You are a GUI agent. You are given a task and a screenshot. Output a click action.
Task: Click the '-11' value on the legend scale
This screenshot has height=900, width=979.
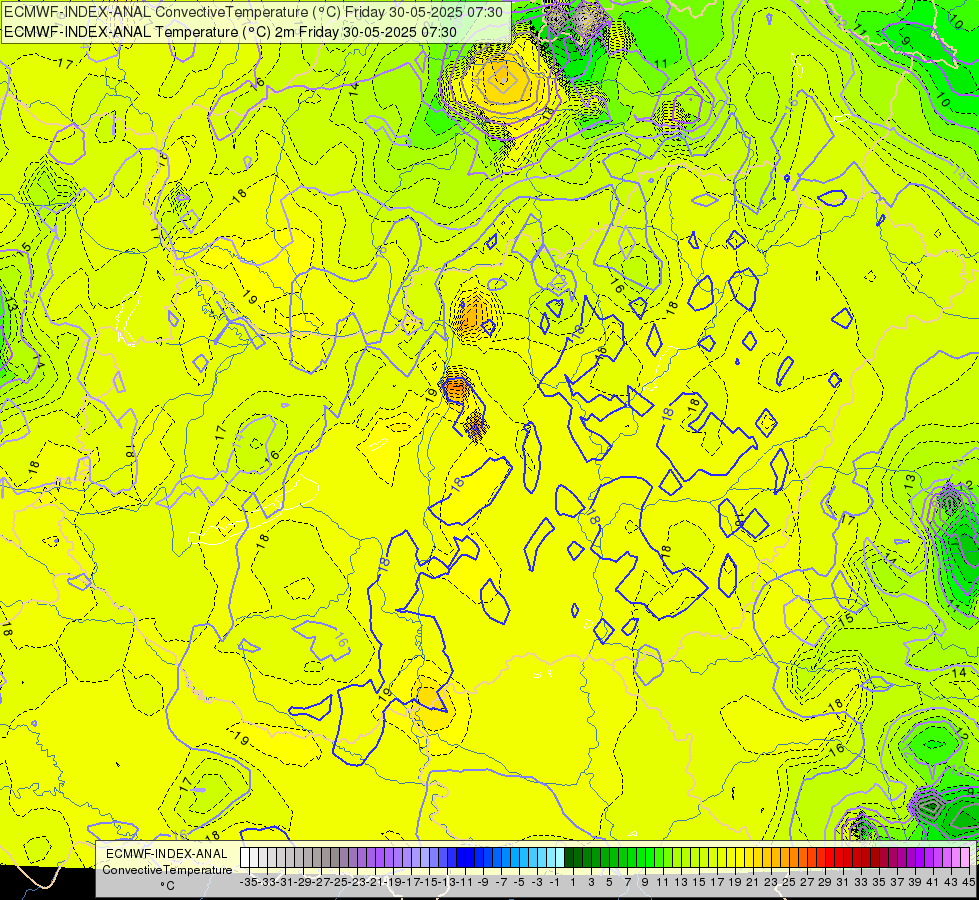(465, 882)
